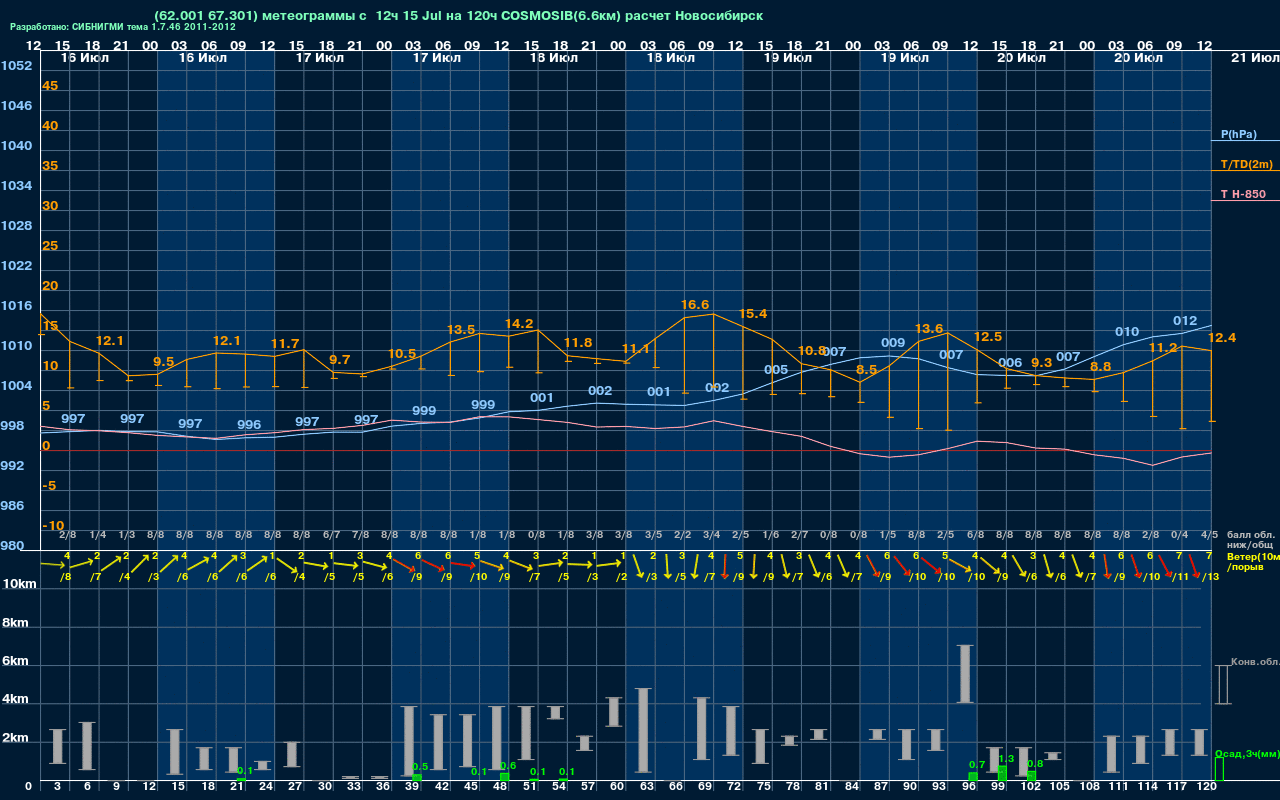The width and height of the screenshot is (1280, 800).
Task: Click the 0.5 precipitation amount label
Action: 420,767
